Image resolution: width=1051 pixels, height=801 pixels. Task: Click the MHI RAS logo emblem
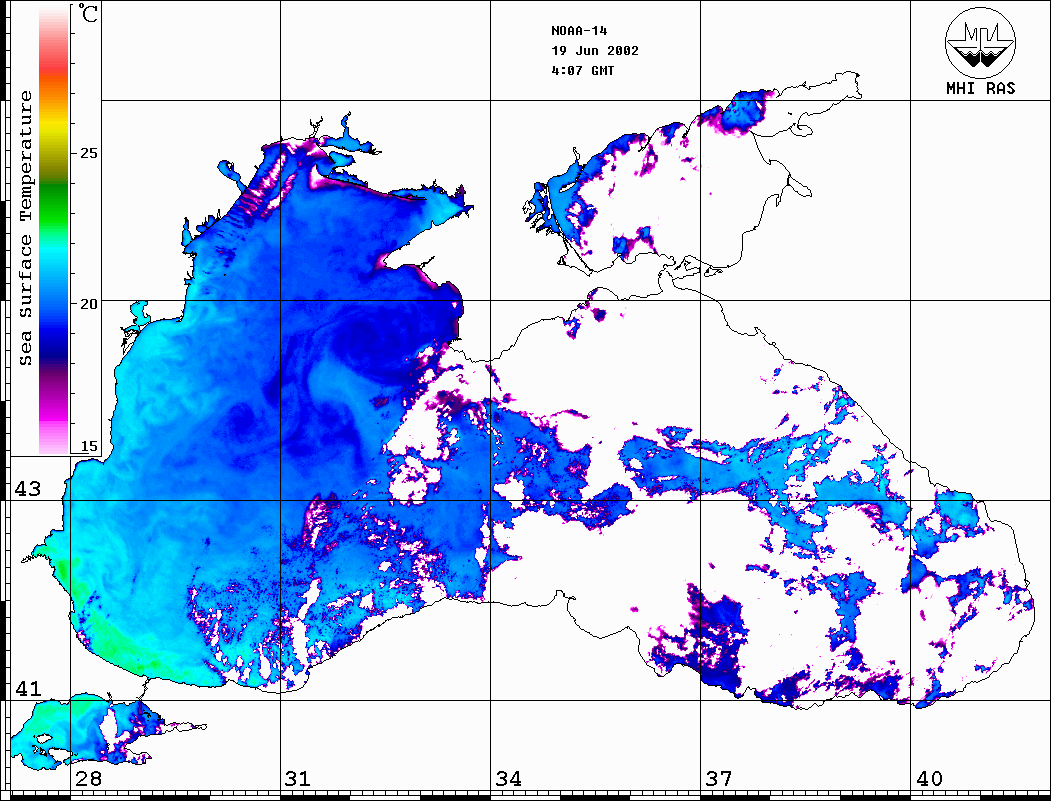coord(981,42)
